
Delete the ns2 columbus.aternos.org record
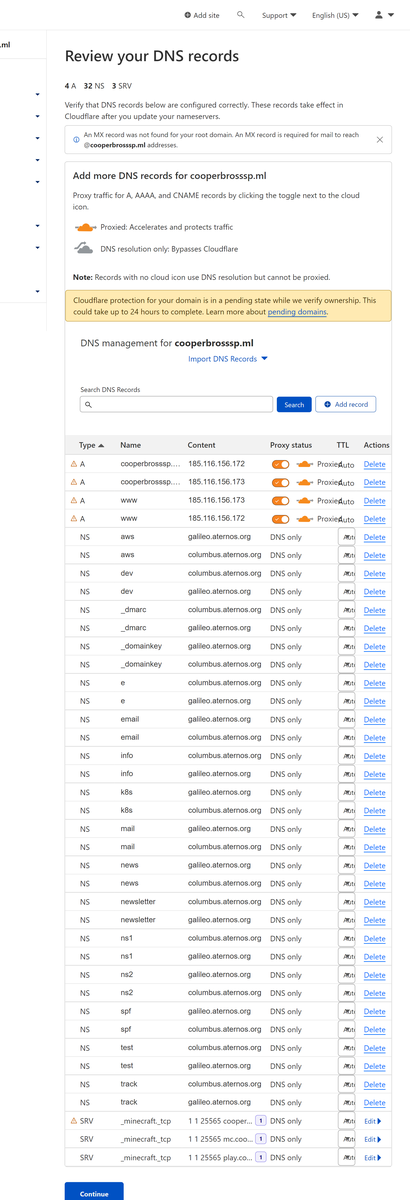(x=374, y=993)
